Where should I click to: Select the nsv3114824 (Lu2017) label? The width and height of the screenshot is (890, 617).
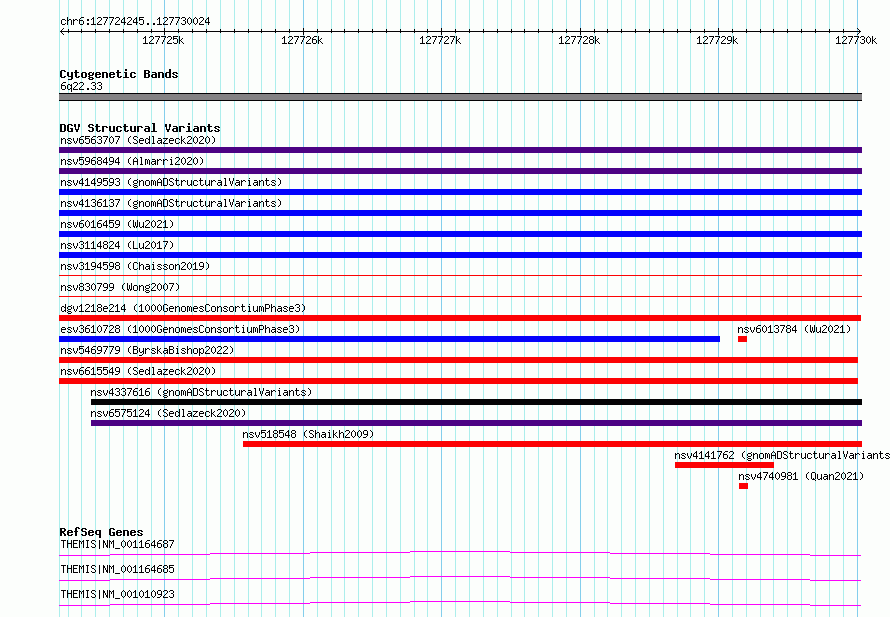click(x=117, y=245)
